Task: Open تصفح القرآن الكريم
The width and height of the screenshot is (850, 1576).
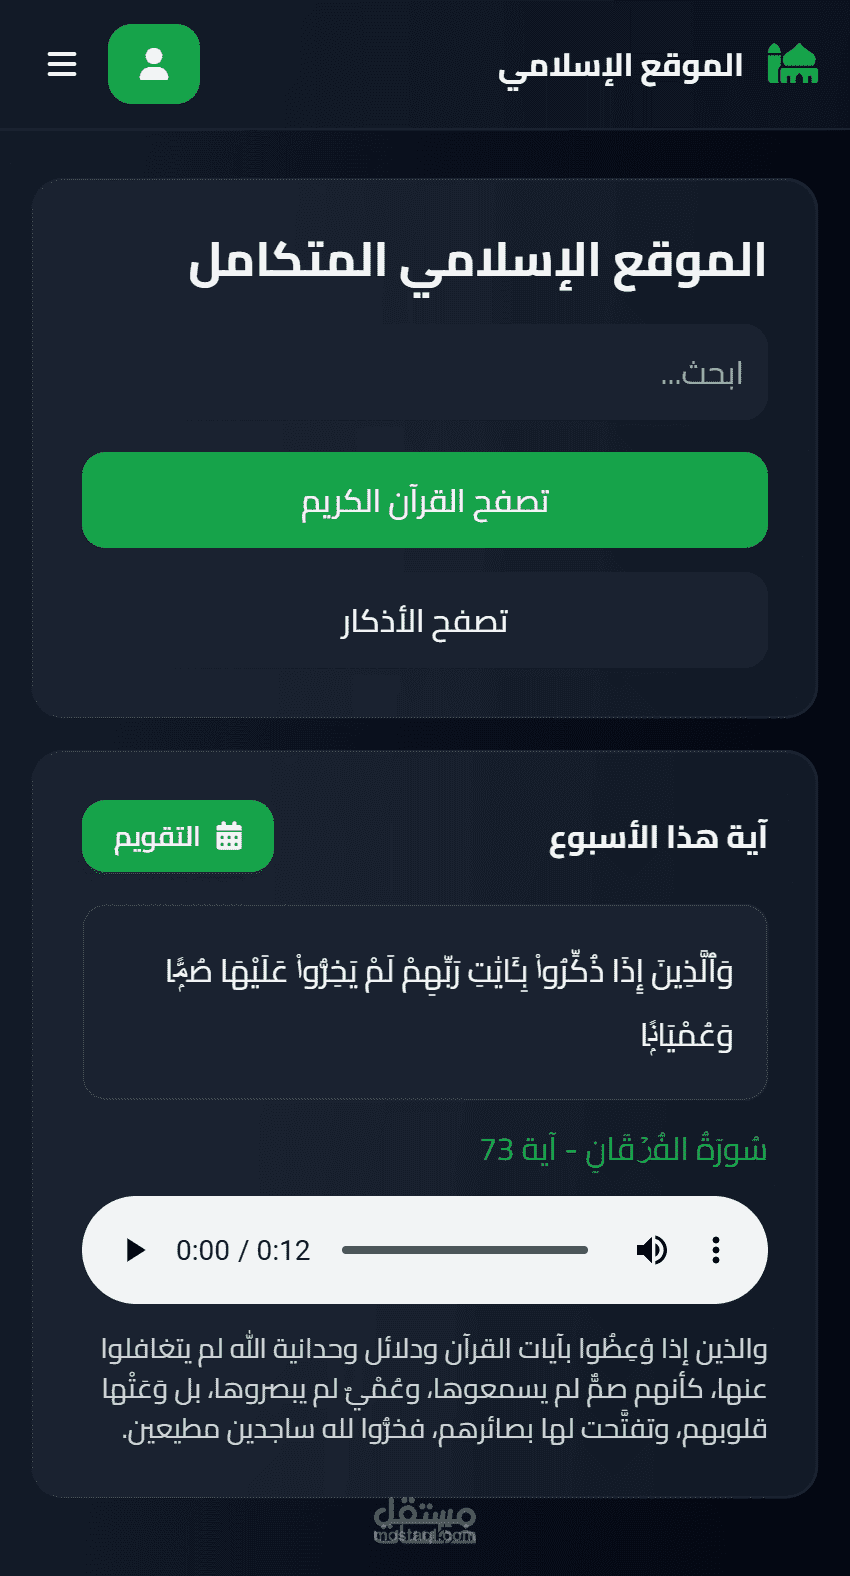Action: 425,500
